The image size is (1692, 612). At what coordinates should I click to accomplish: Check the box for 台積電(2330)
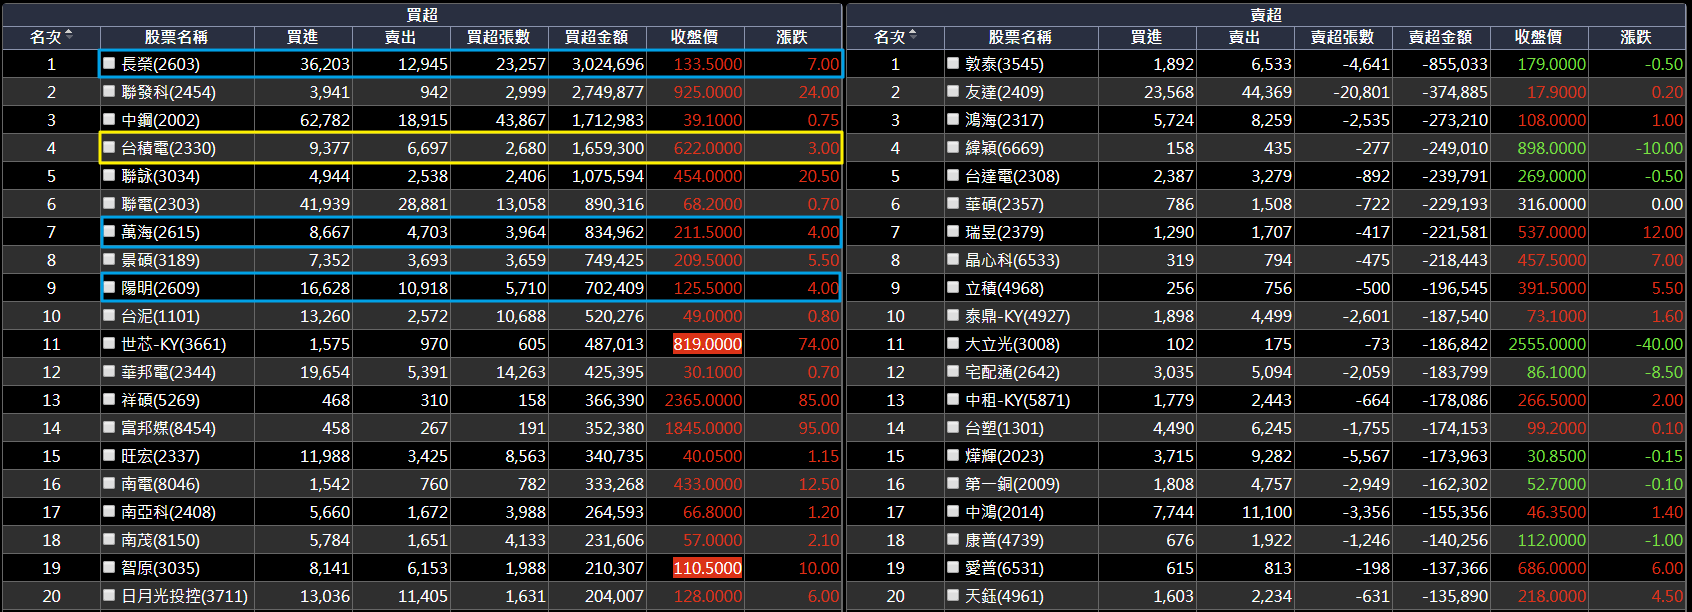pos(110,147)
